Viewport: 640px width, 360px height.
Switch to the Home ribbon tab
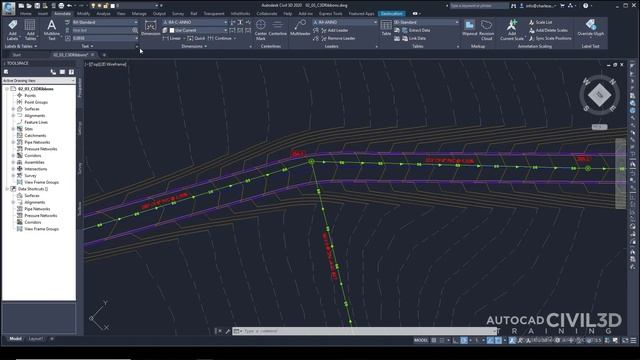pyautogui.click(x=25, y=13)
